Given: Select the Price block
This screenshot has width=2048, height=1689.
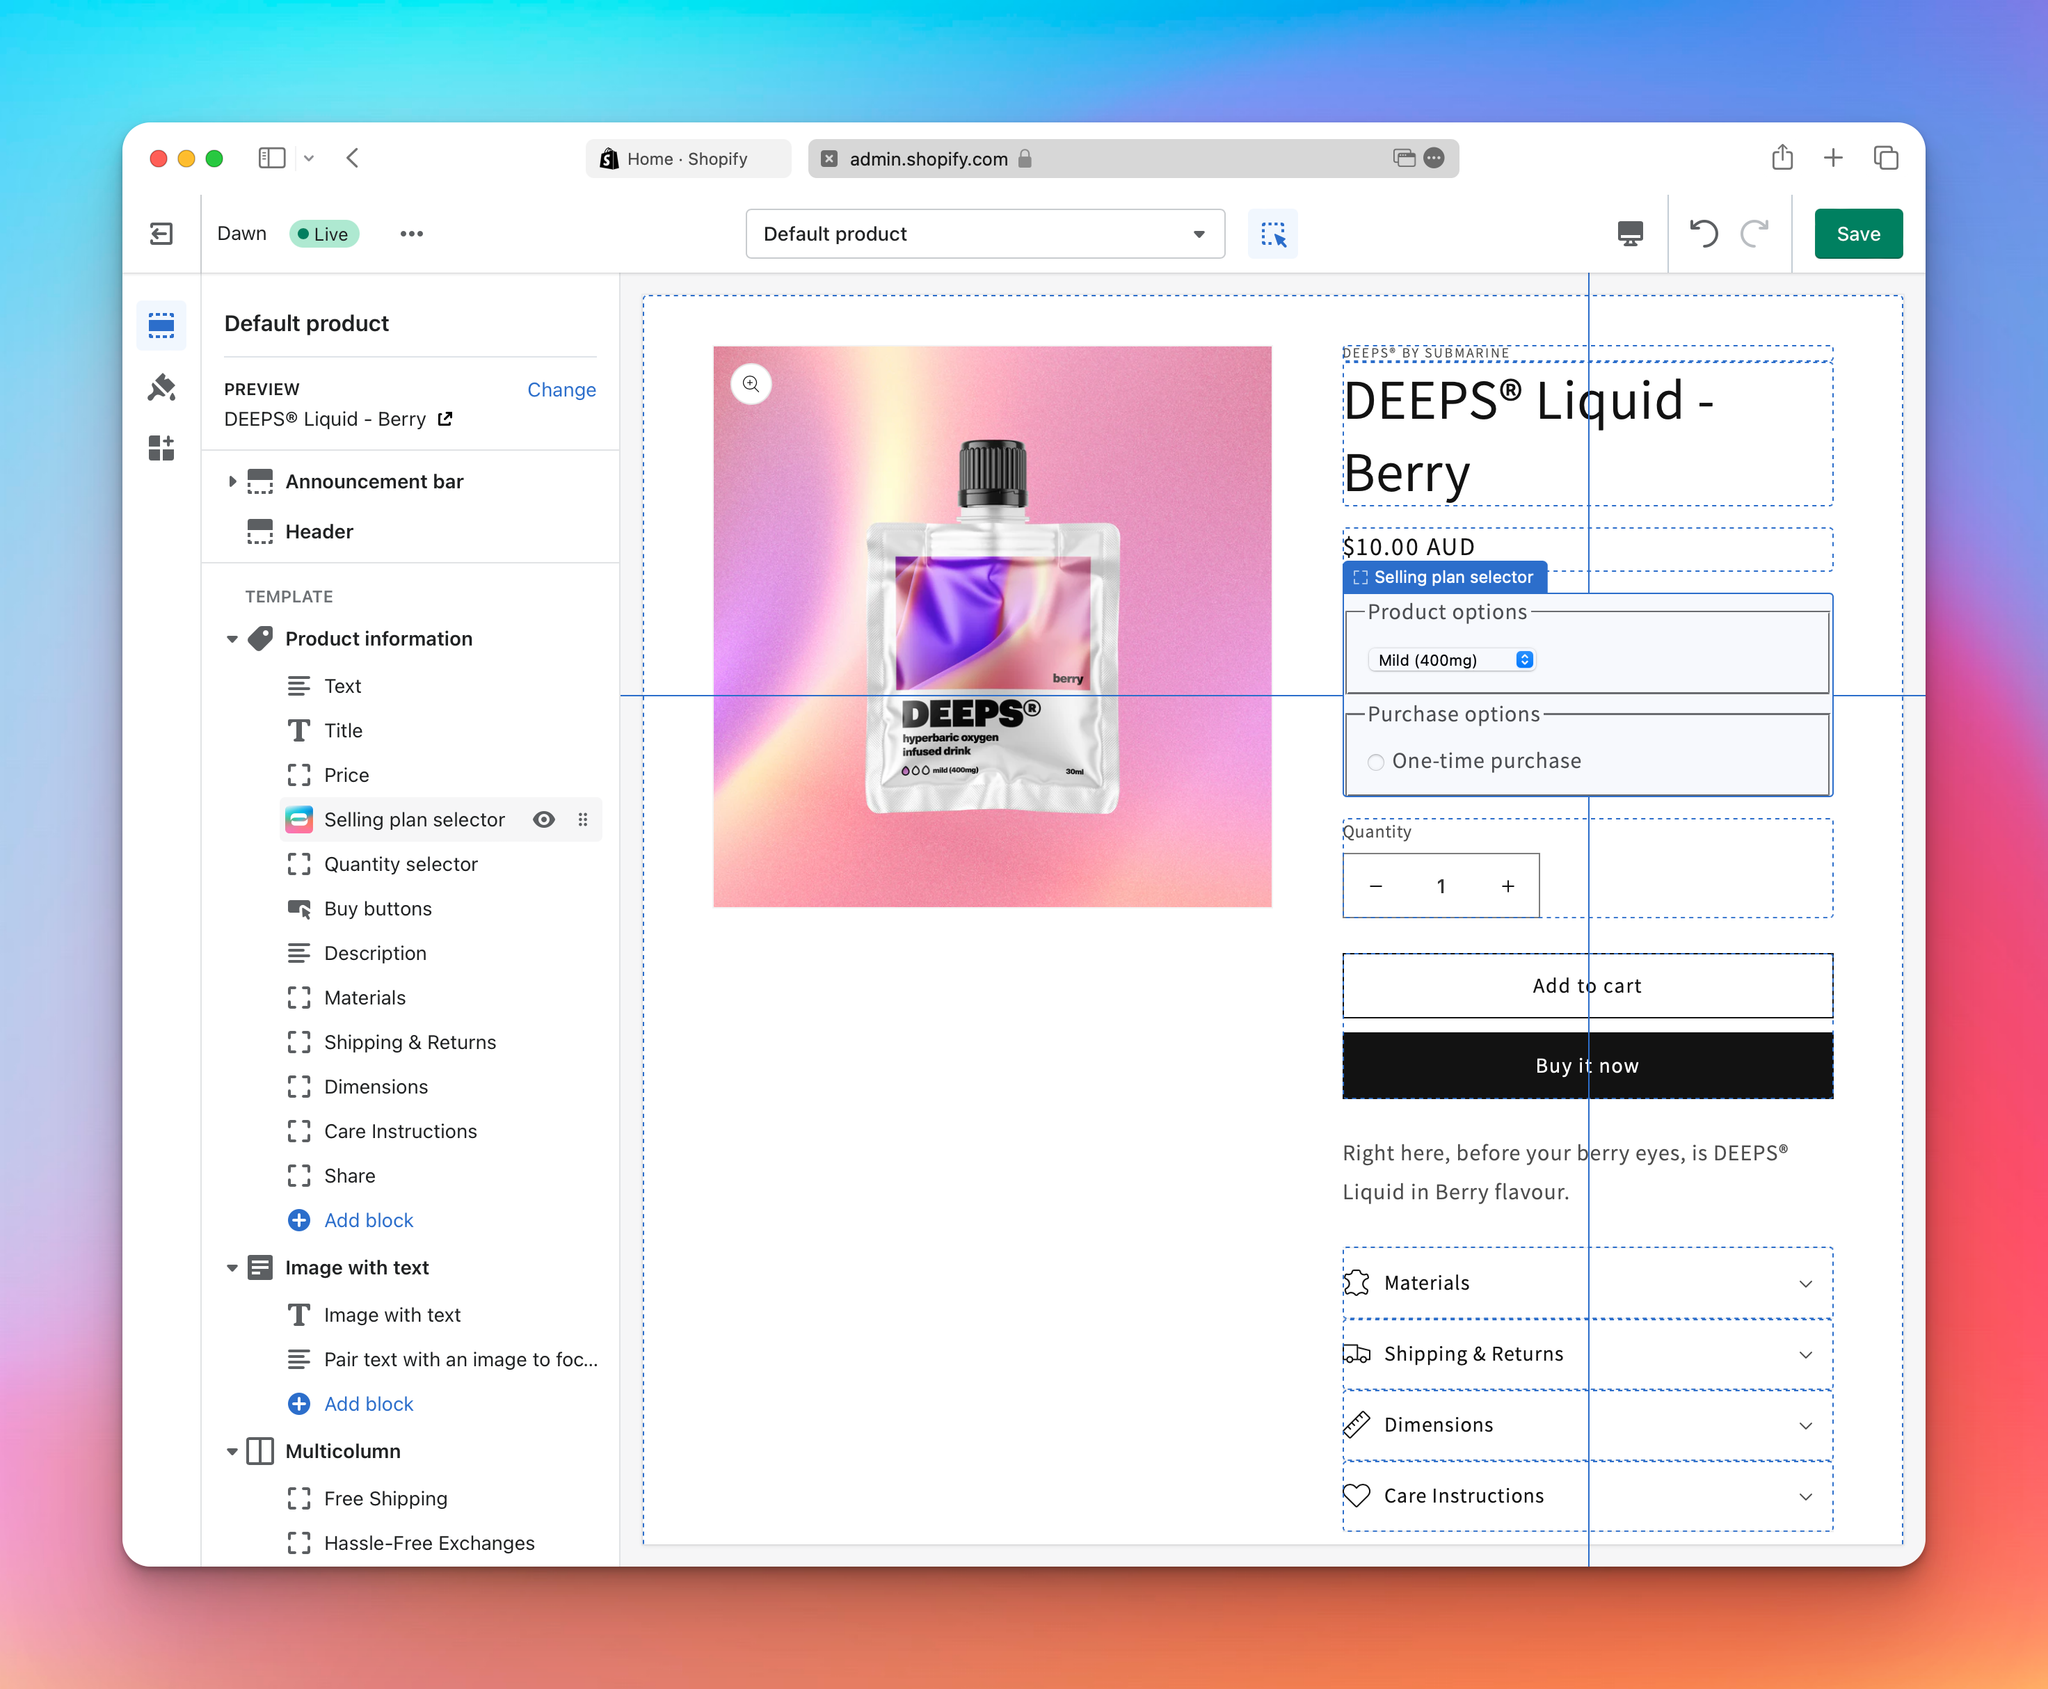Looking at the screenshot, I should click(346, 775).
